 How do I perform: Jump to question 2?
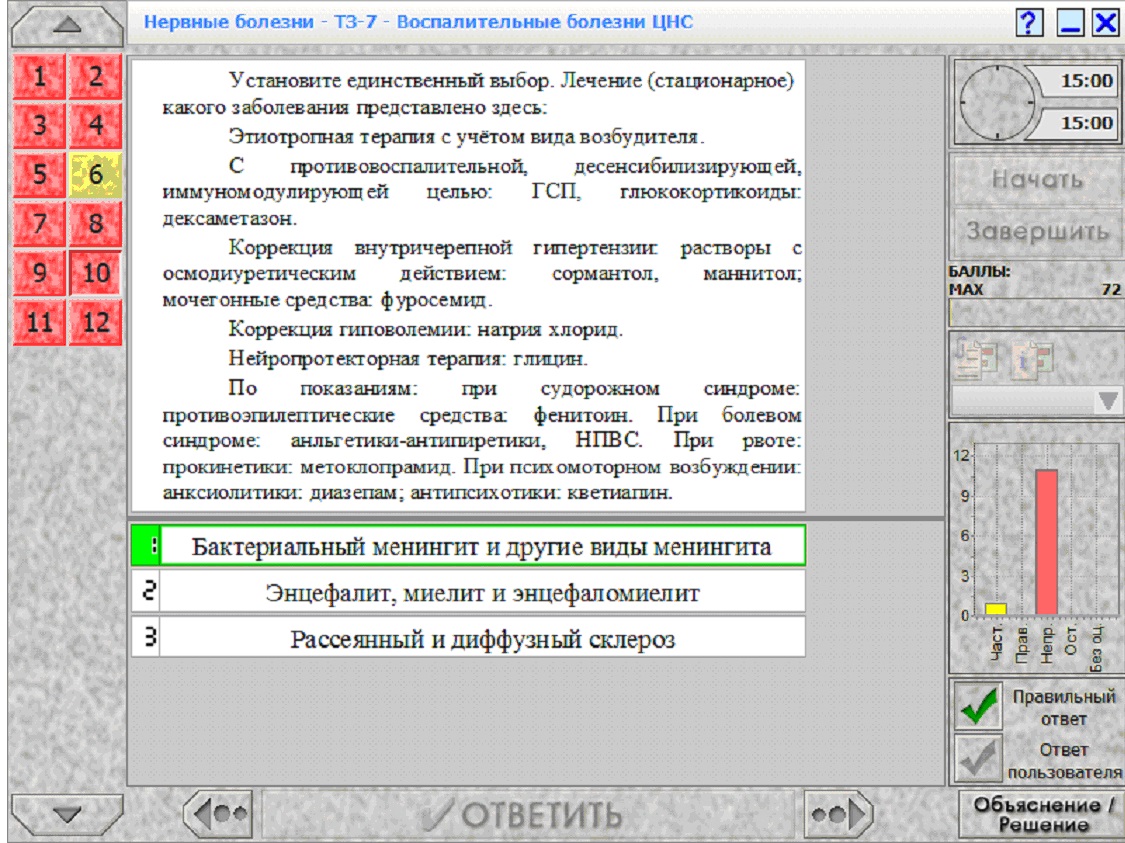(x=95, y=77)
